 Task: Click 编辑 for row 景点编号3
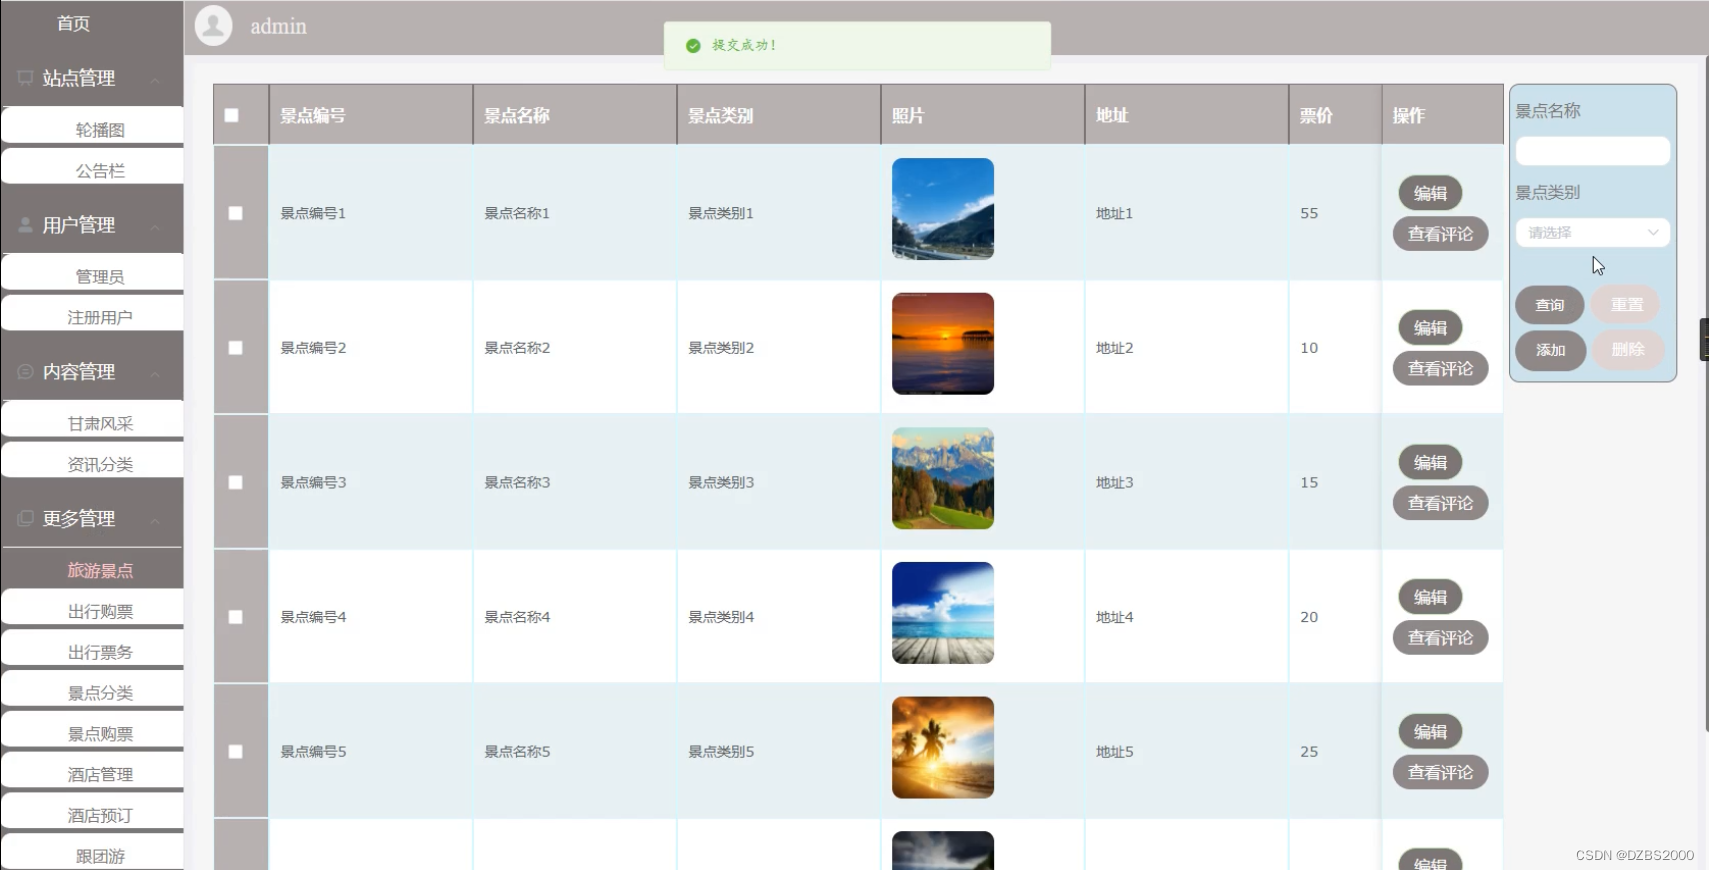[x=1430, y=462]
